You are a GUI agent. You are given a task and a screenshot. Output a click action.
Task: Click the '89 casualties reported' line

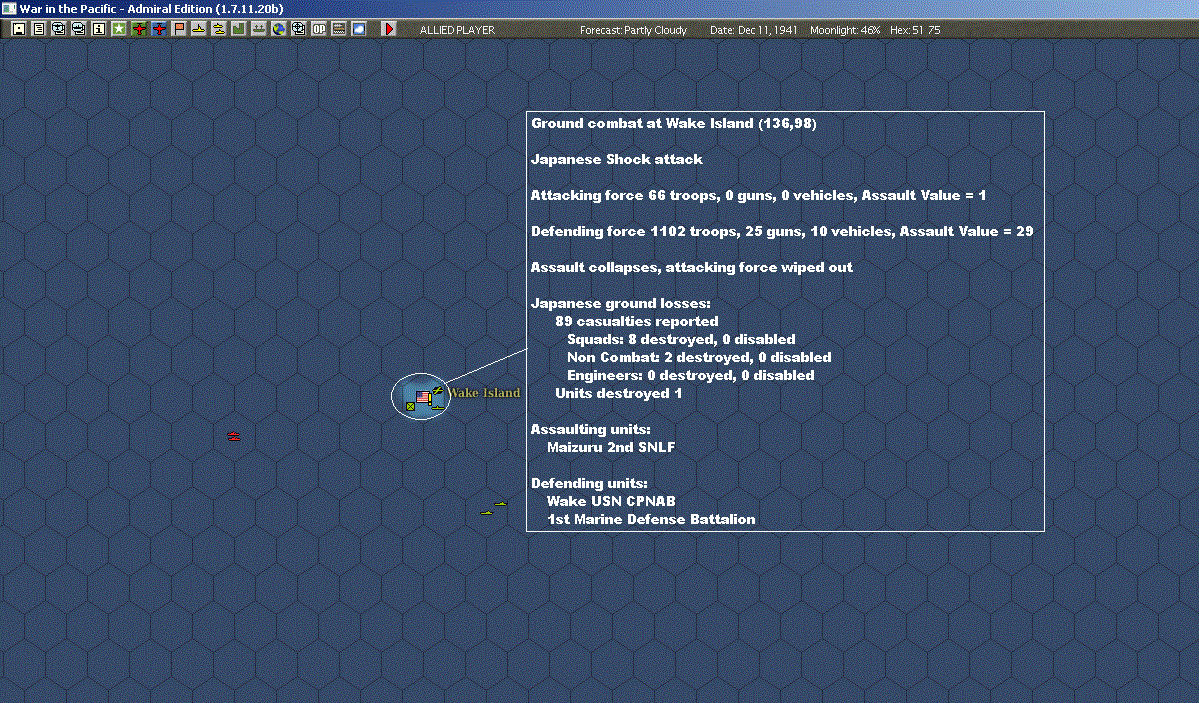637,321
